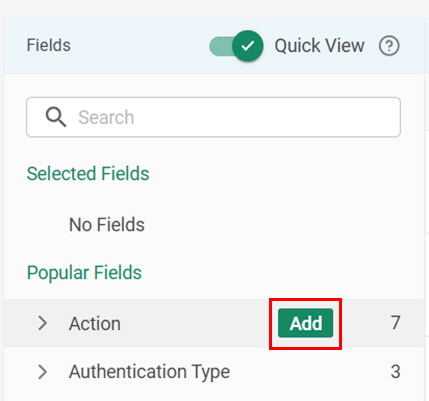This screenshot has width=429, height=401.
Task: Select the Authentication Type field name
Action: click(149, 372)
